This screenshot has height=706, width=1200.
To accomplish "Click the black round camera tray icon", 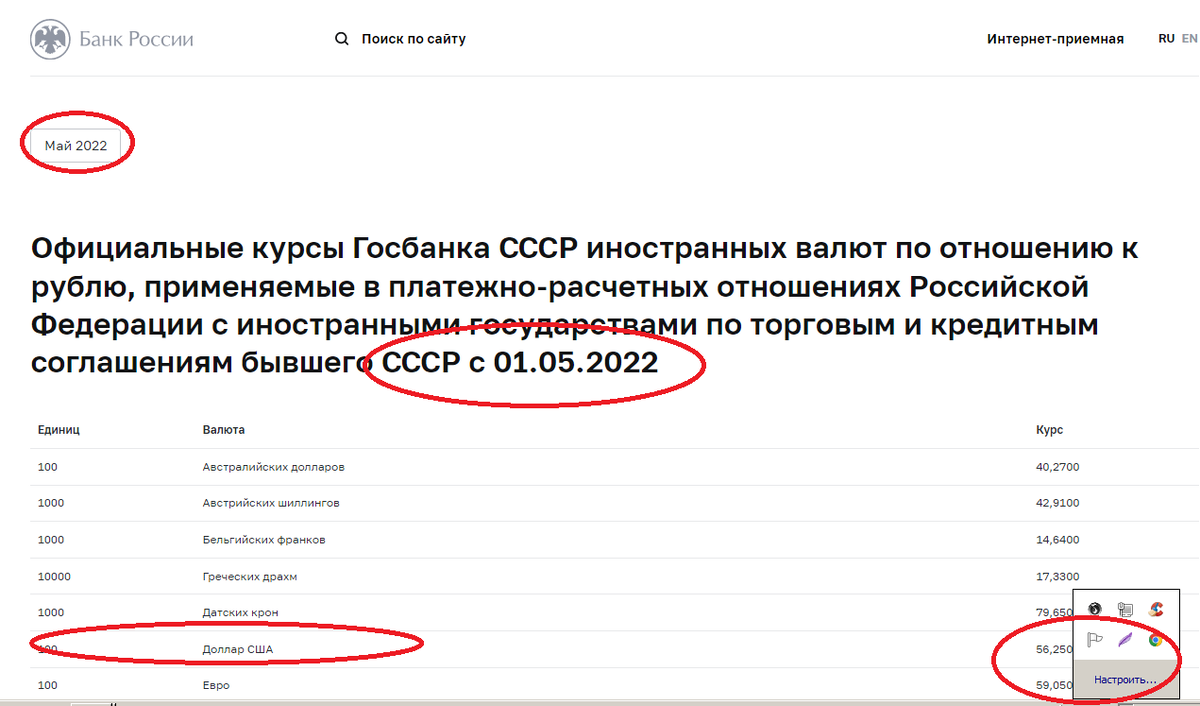I will 1094,608.
